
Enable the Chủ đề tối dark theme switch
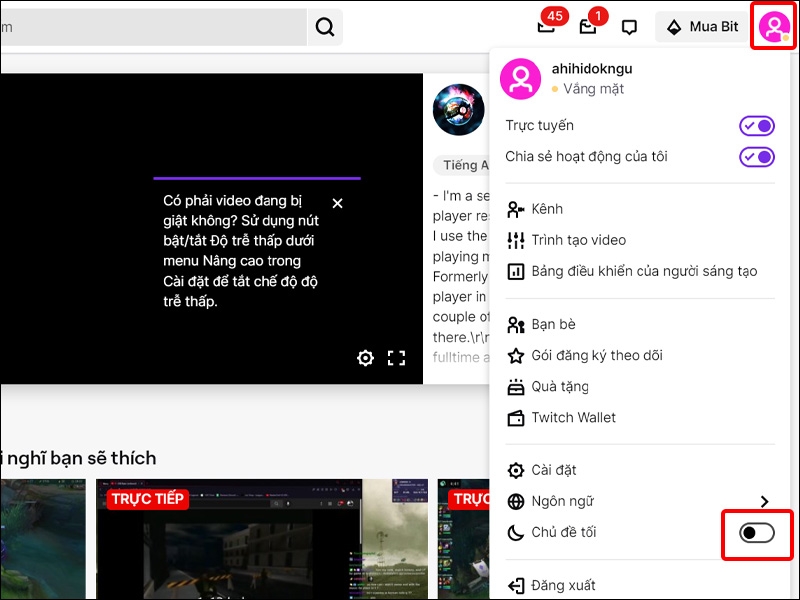[757, 534]
